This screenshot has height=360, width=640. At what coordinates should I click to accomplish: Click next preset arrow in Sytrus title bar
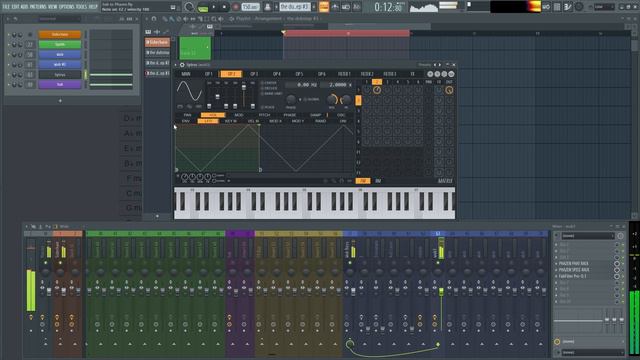pyautogui.click(x=440, y=64)
